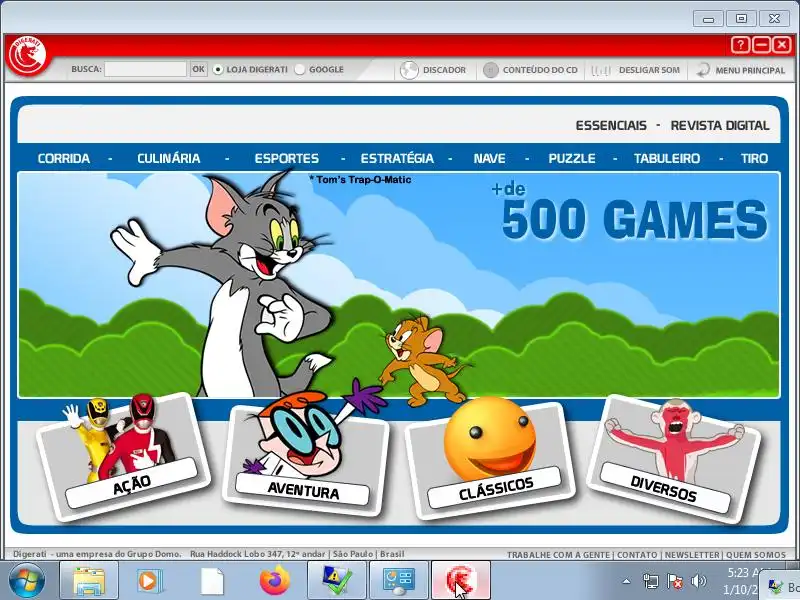Open File Explorer from the taskbar
Screen dimensions: 800x600
pos(89,581)
